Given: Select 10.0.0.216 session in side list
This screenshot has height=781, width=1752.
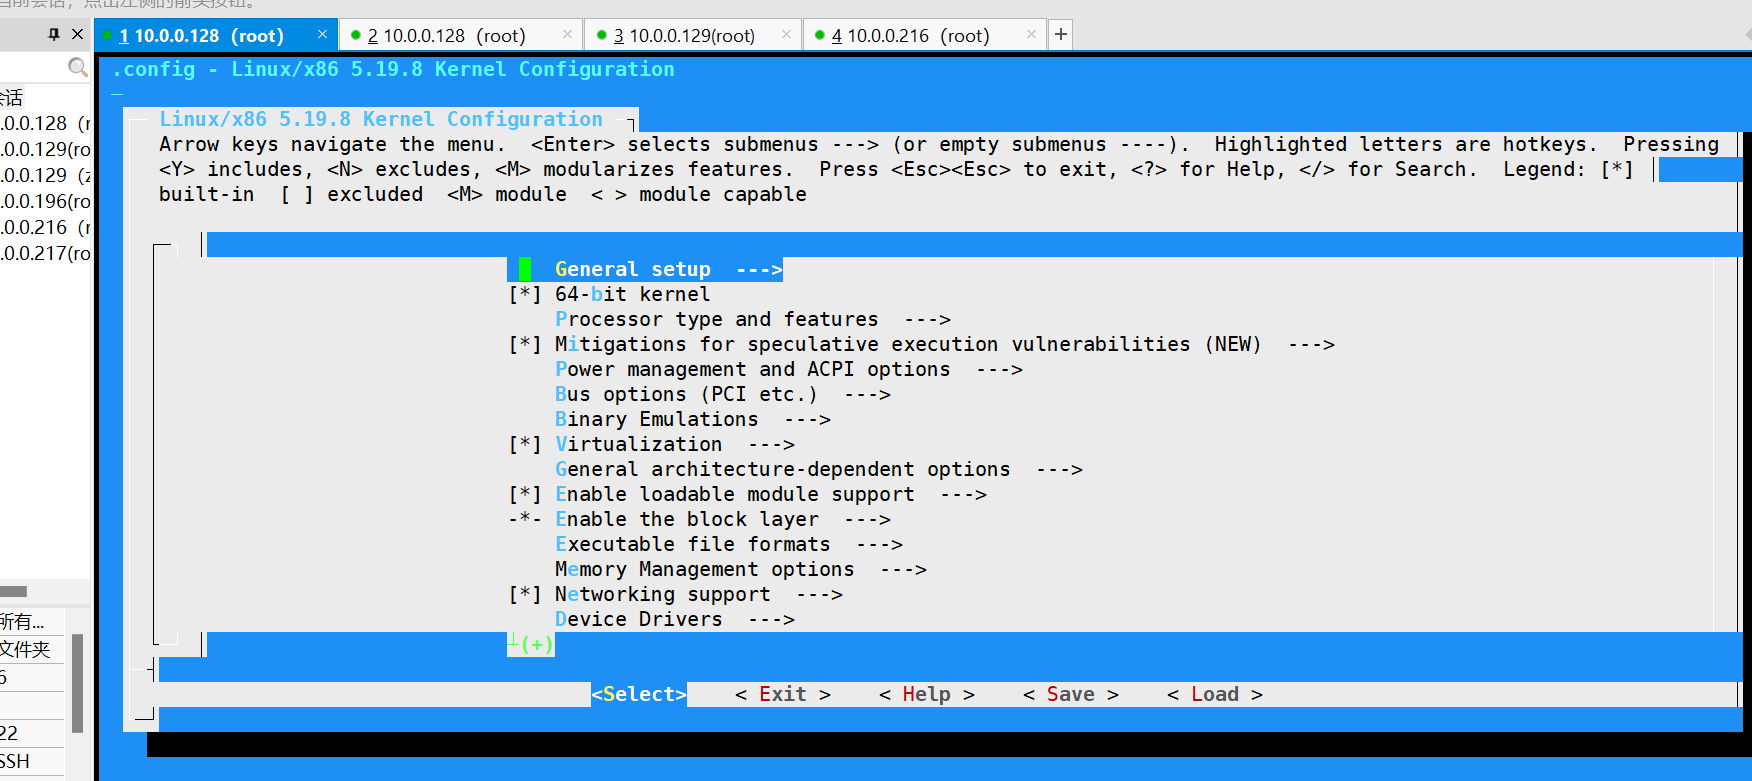Looking at the screenshot, I should (x=45, y=227).
